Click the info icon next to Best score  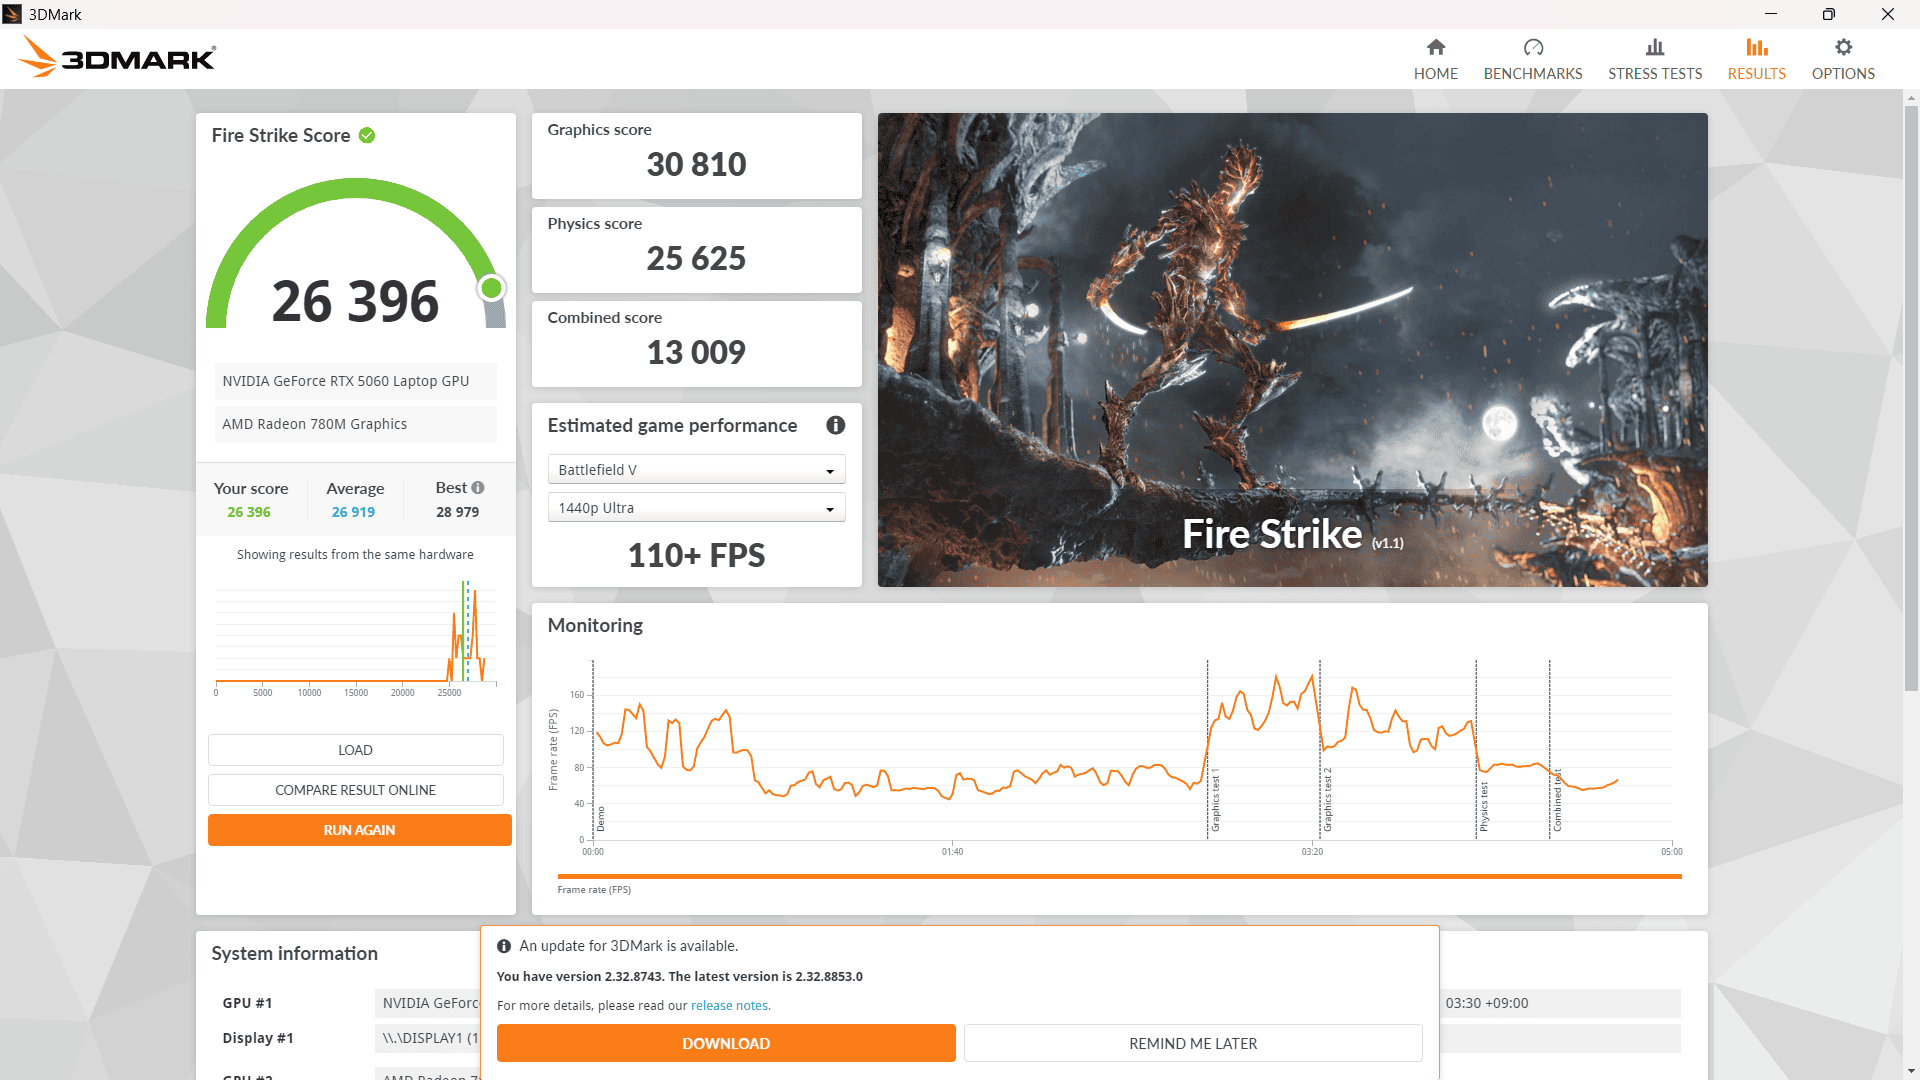pos(478,487)
